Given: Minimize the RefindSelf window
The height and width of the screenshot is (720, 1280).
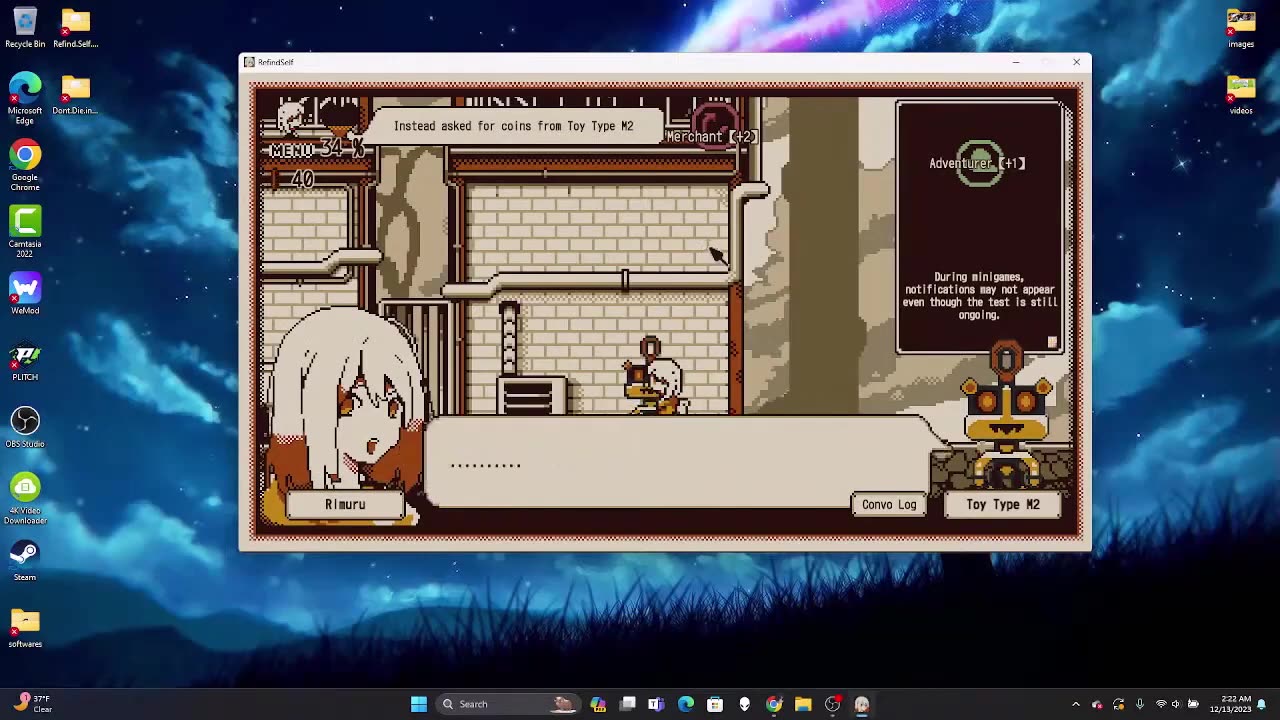Looking at the screenshot, I should tap(1016, 62).
